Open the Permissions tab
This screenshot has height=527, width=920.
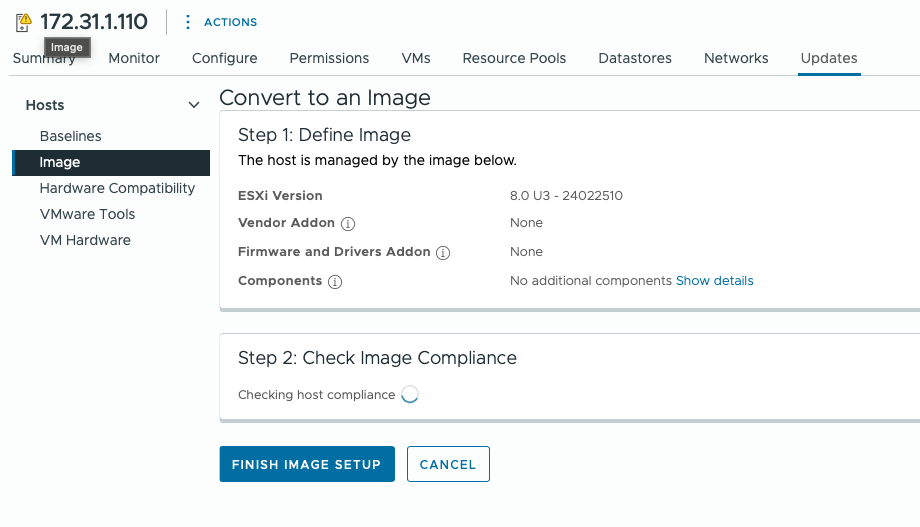[329, 58]
